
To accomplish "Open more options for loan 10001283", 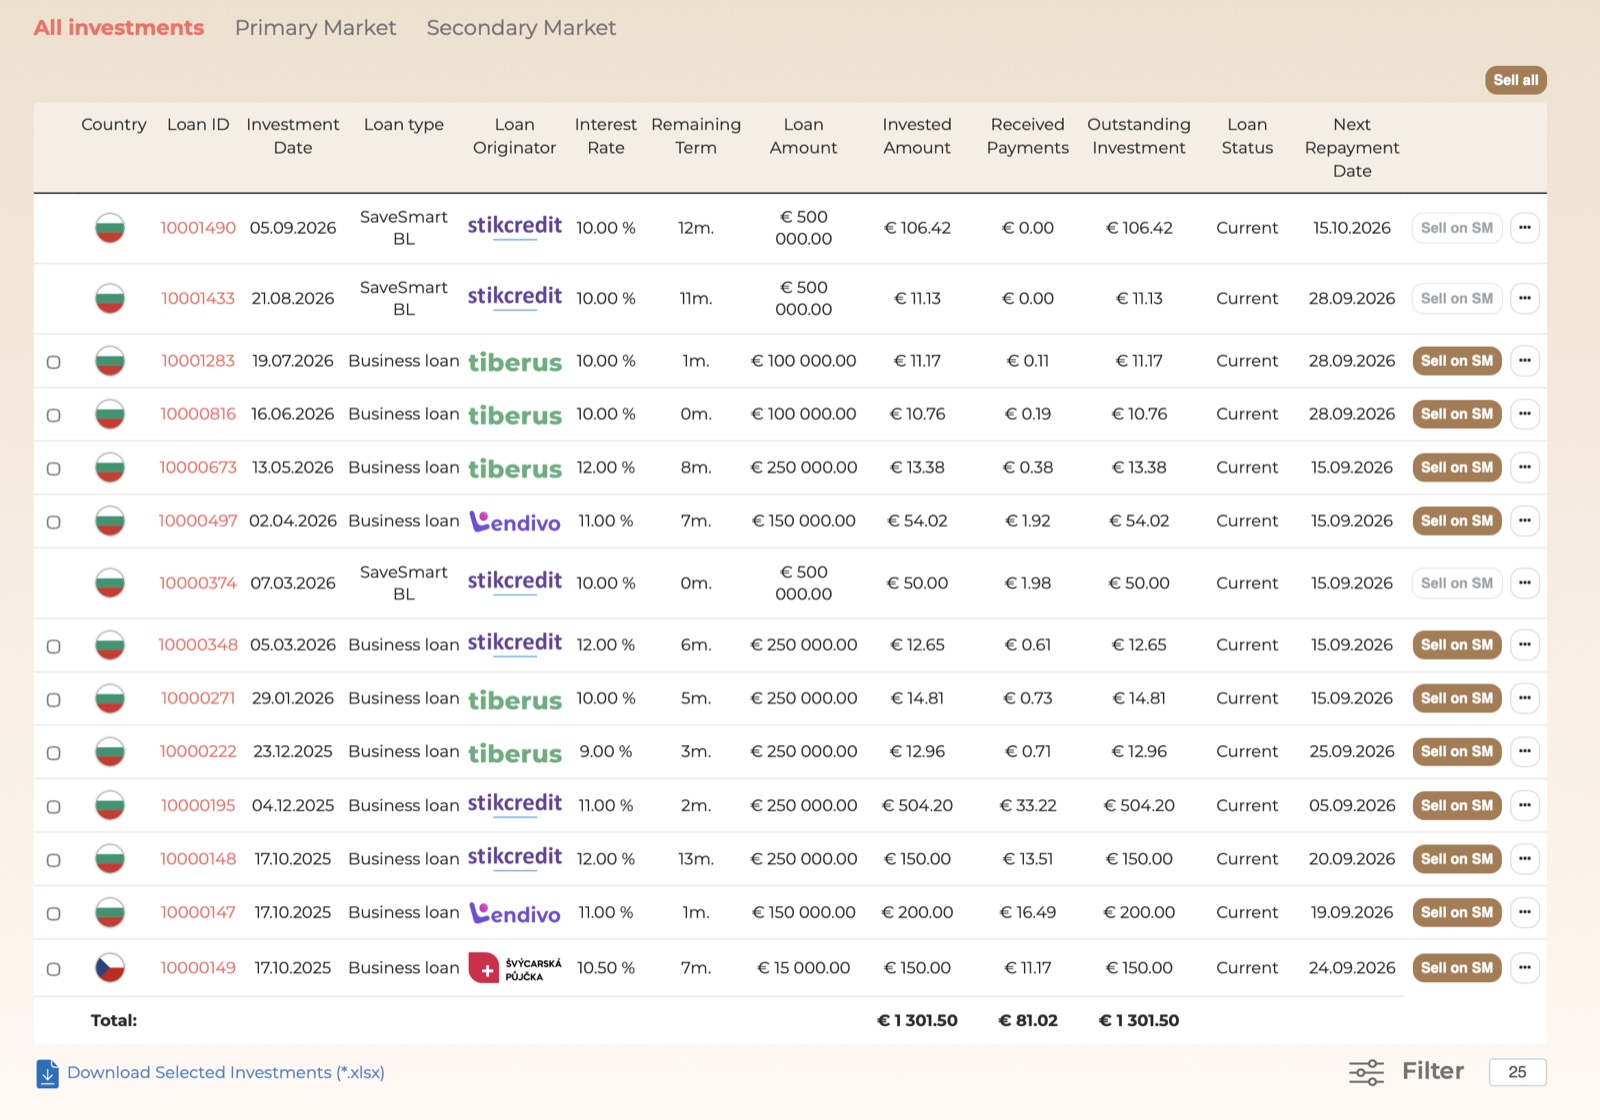I will click(1524, 361).
